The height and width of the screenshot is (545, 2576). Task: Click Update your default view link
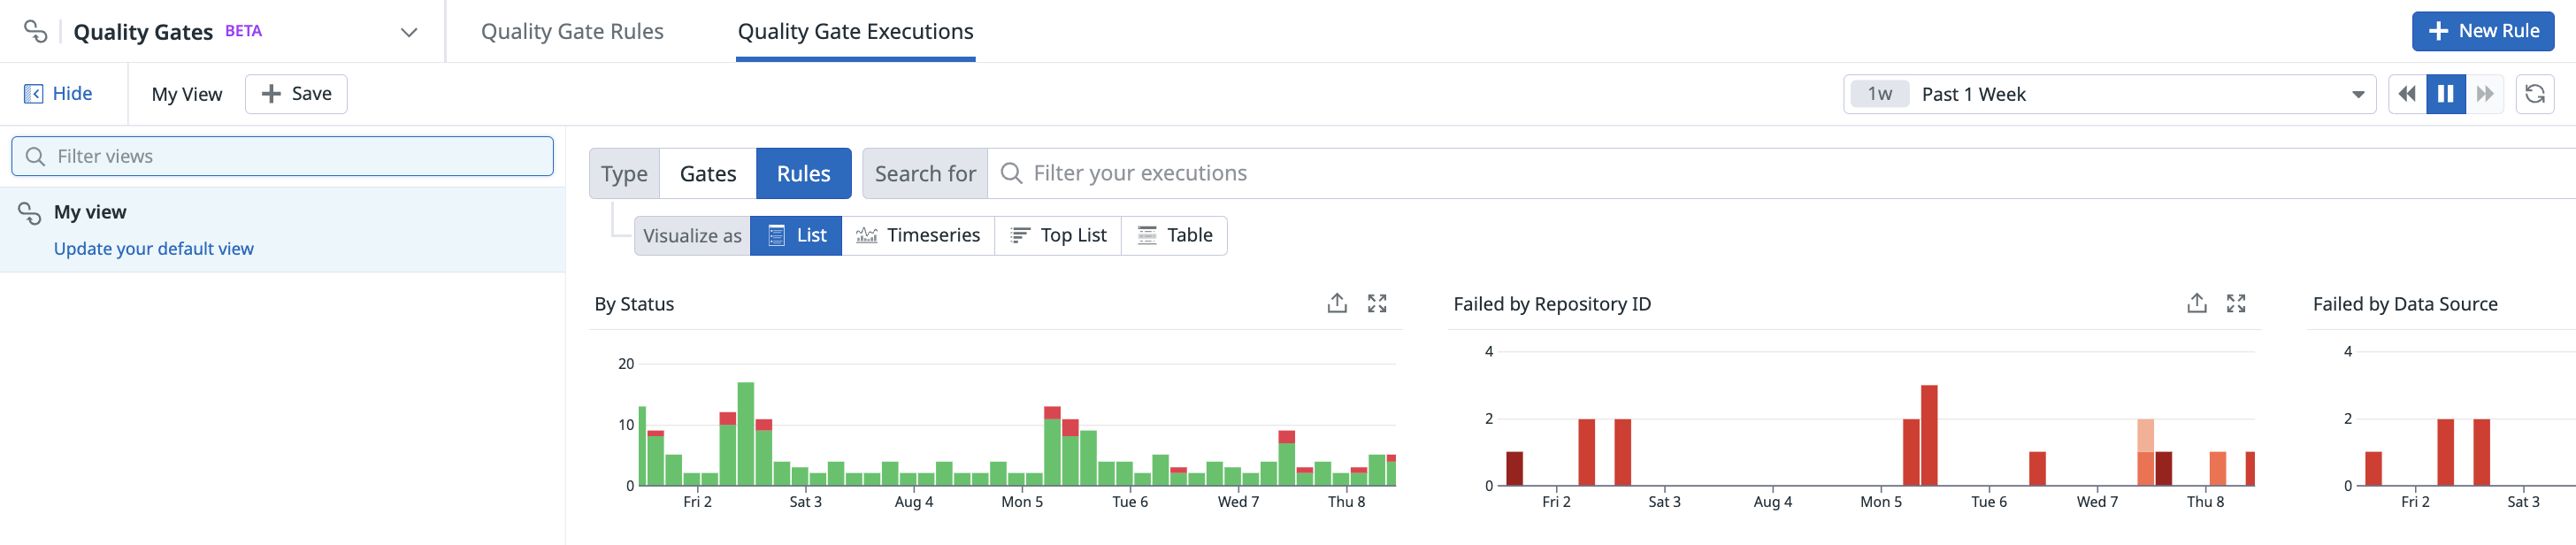pos(153,249)
